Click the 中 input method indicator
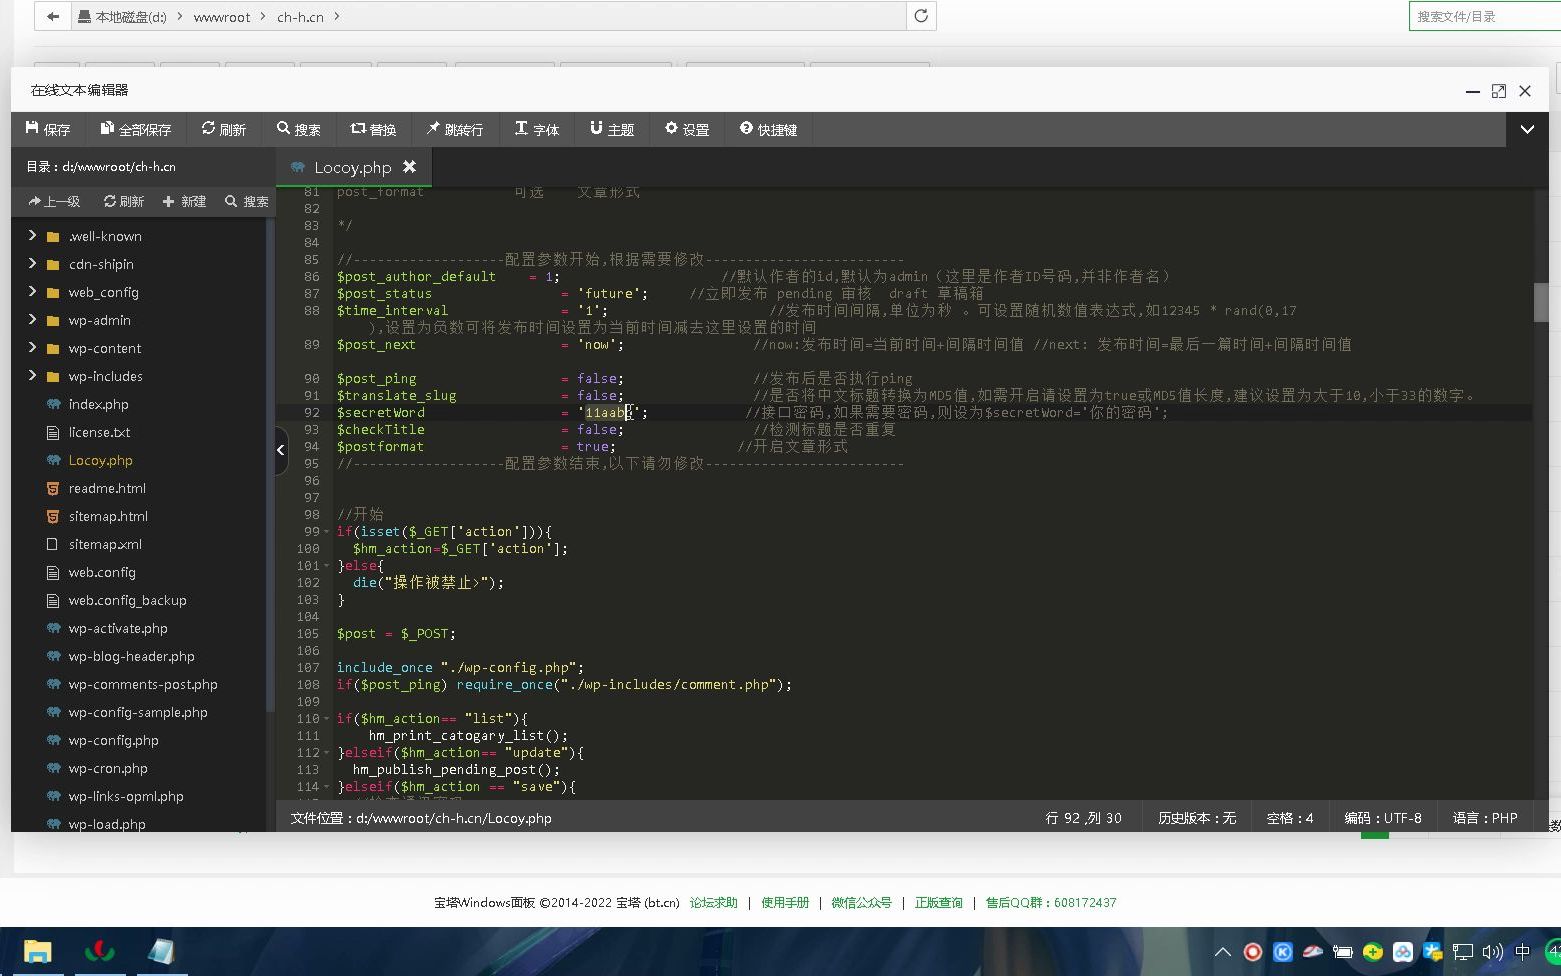Screen dimensions: 1561x976 [x=1522, y=952]
